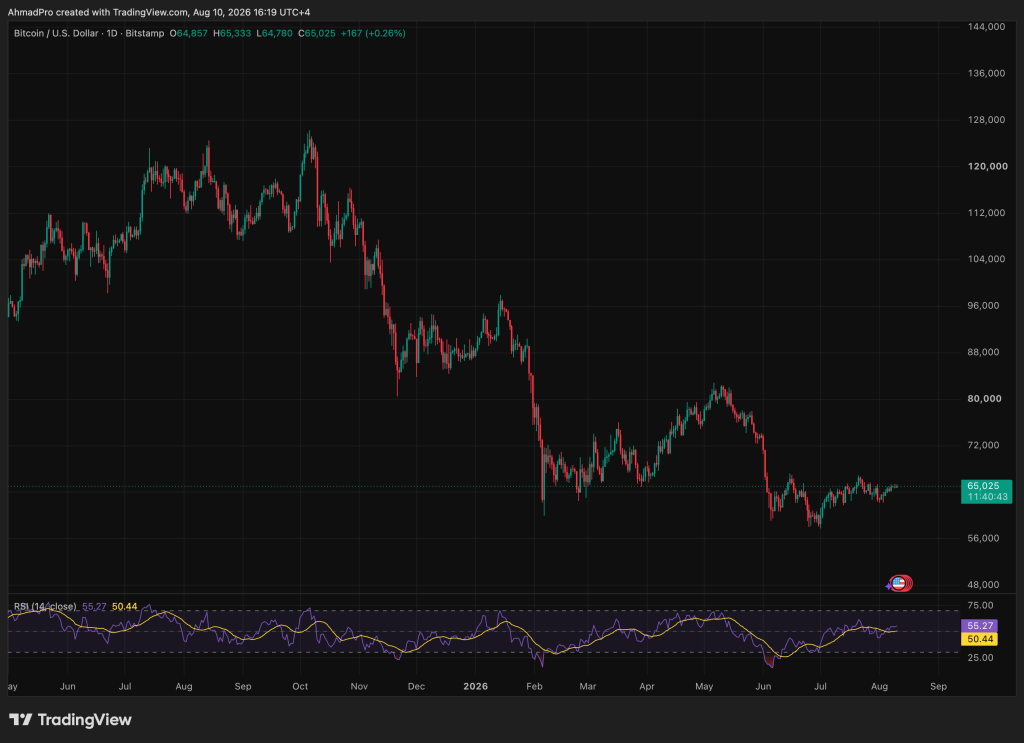This screenshot has height=743, width=1024.
Task: Click the 56,000 price axis label
Action: point(984,538)
